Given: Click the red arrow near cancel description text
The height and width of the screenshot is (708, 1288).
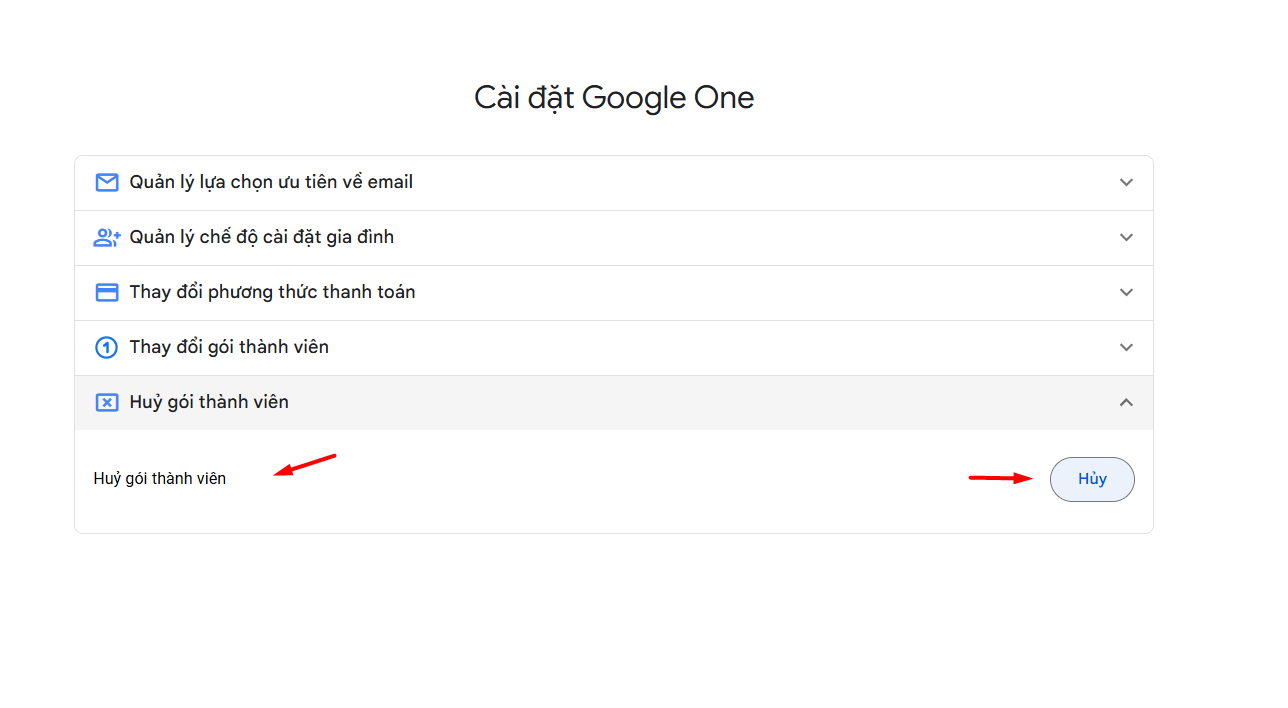Looking at the screenshot, I should 305,465.
